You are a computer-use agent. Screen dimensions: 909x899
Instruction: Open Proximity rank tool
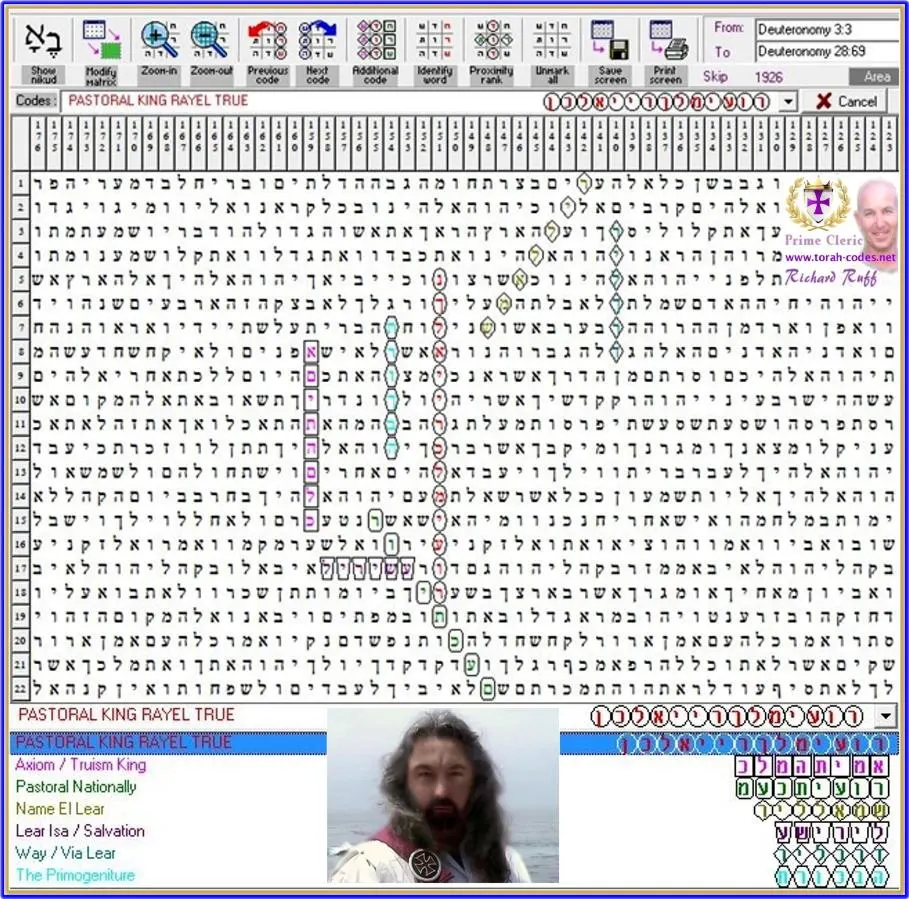[x=491, y=51]
